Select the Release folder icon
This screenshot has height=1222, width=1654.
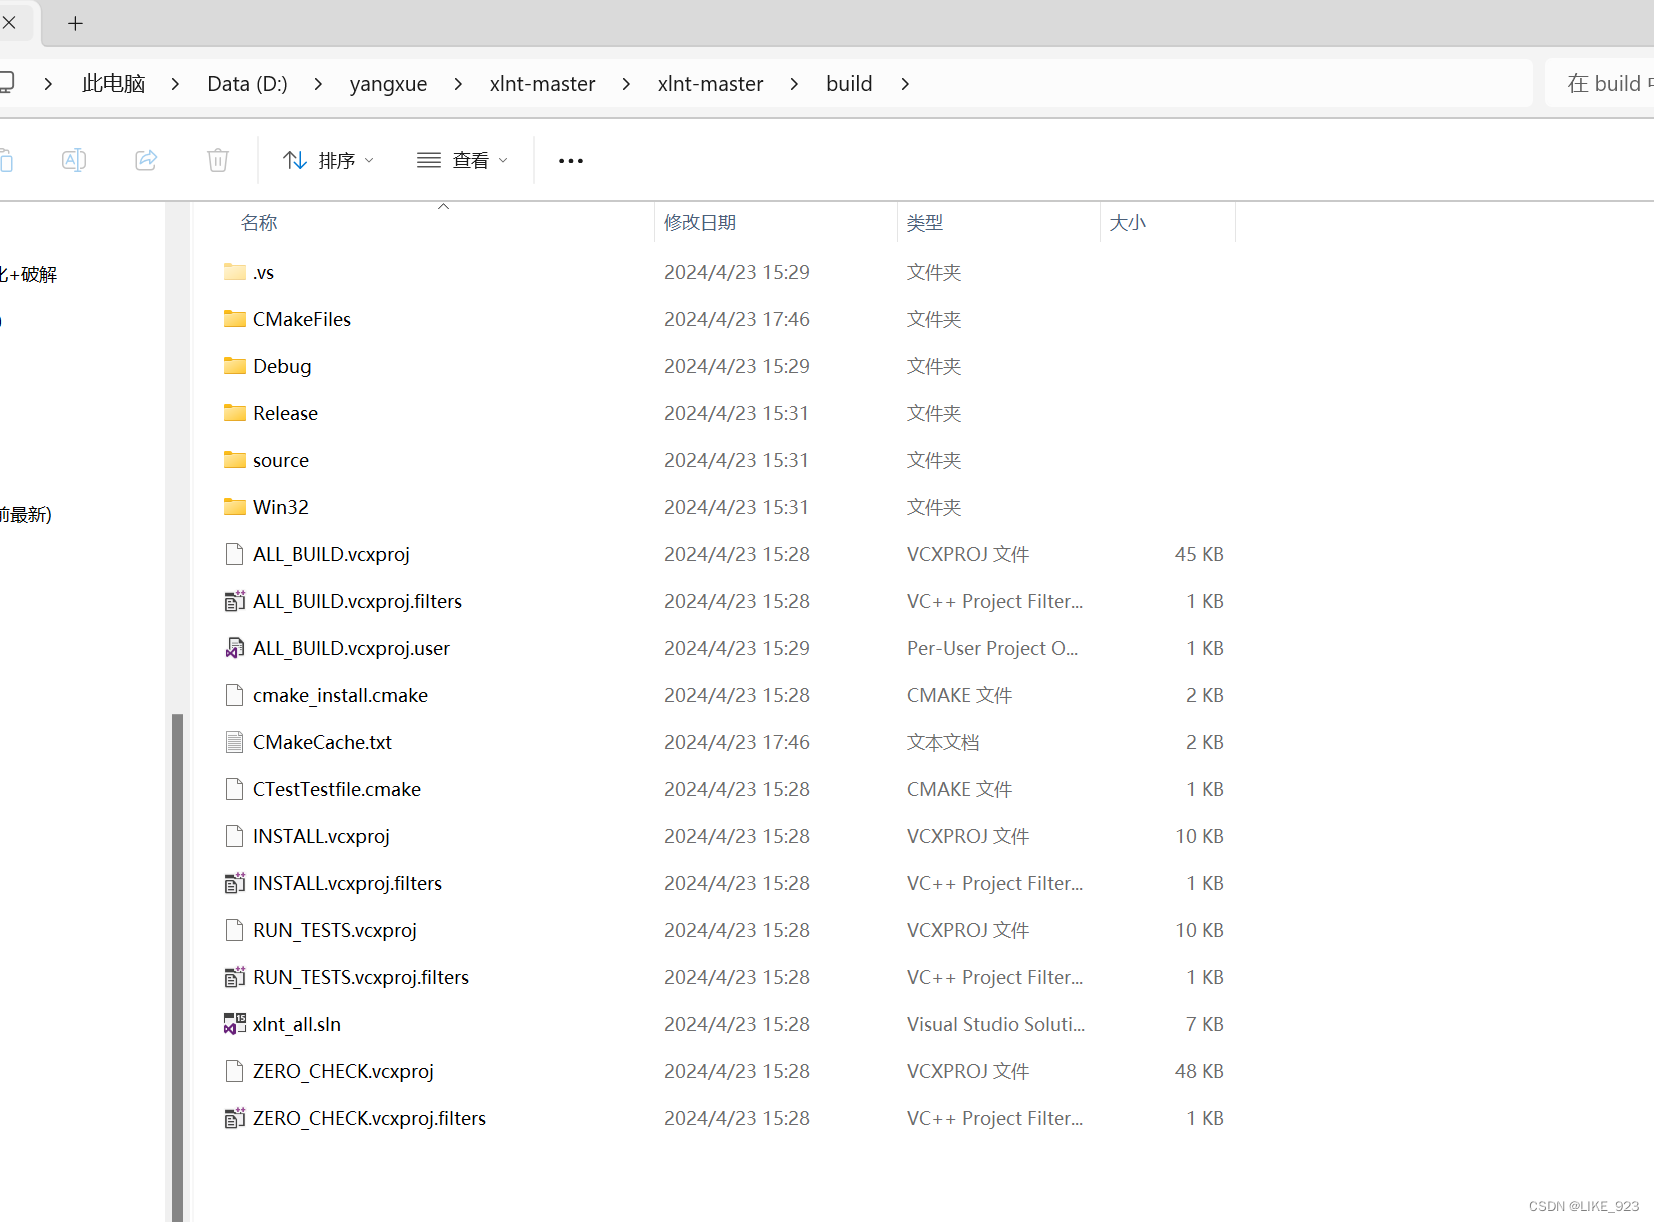235,413
